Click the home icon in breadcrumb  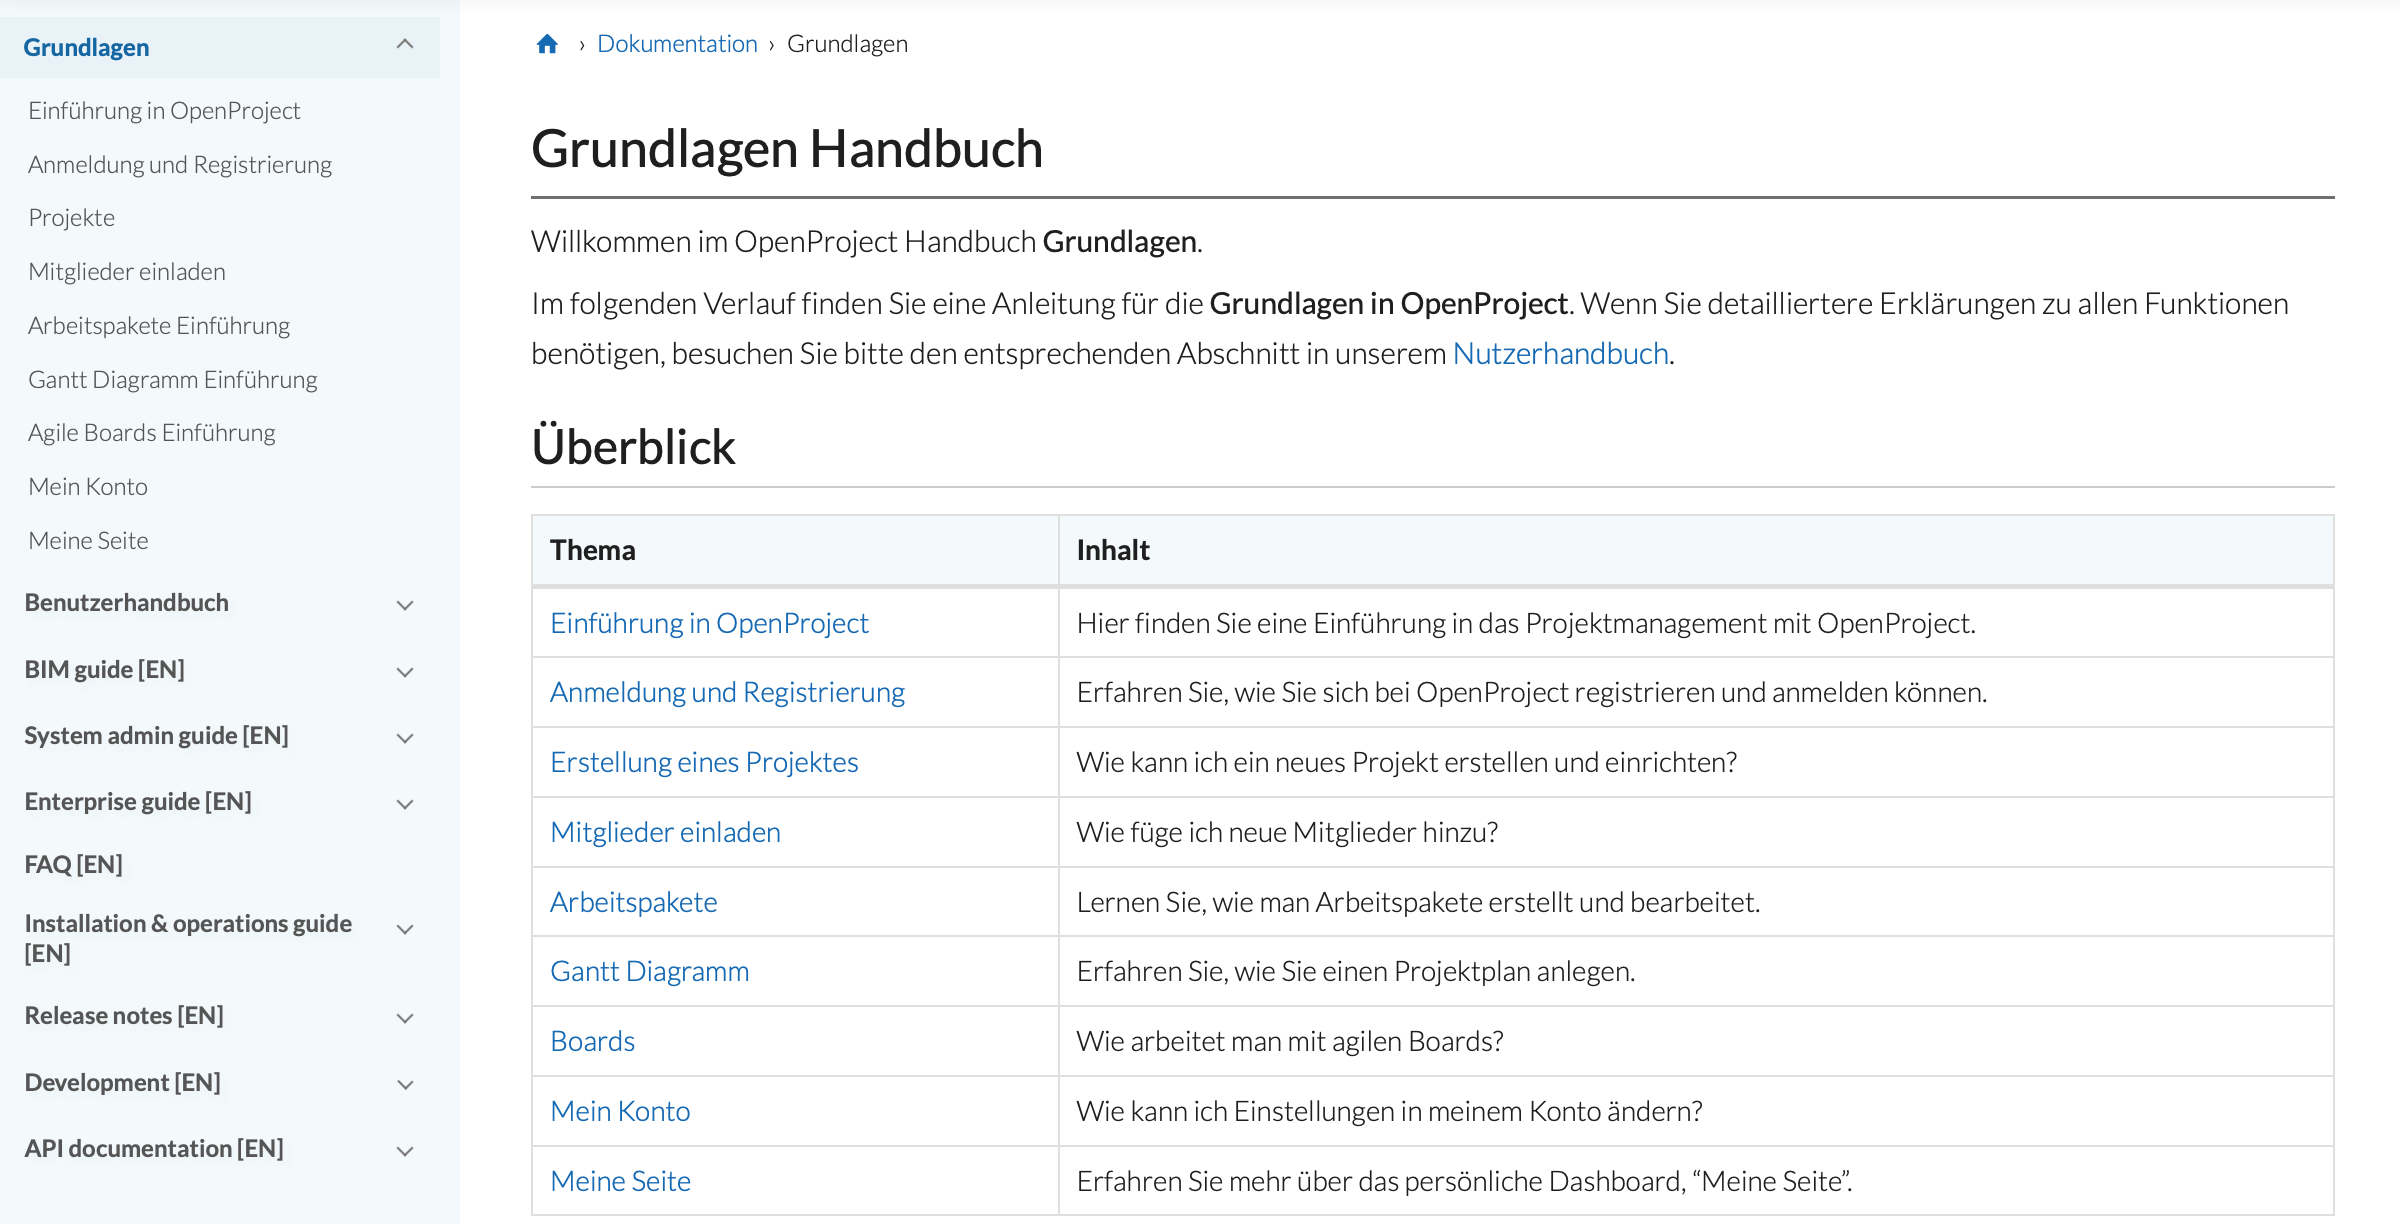pyautogui.click(x=547, y=44)
